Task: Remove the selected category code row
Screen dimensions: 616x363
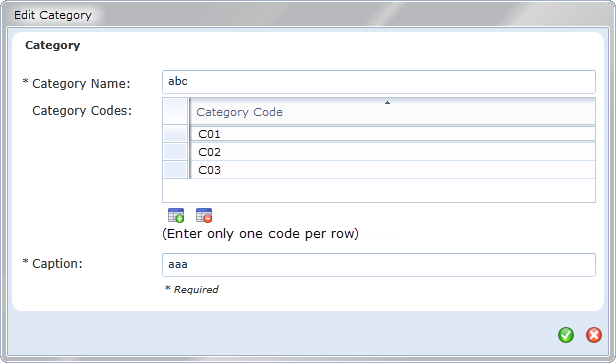Action: [x=204, y=215]
